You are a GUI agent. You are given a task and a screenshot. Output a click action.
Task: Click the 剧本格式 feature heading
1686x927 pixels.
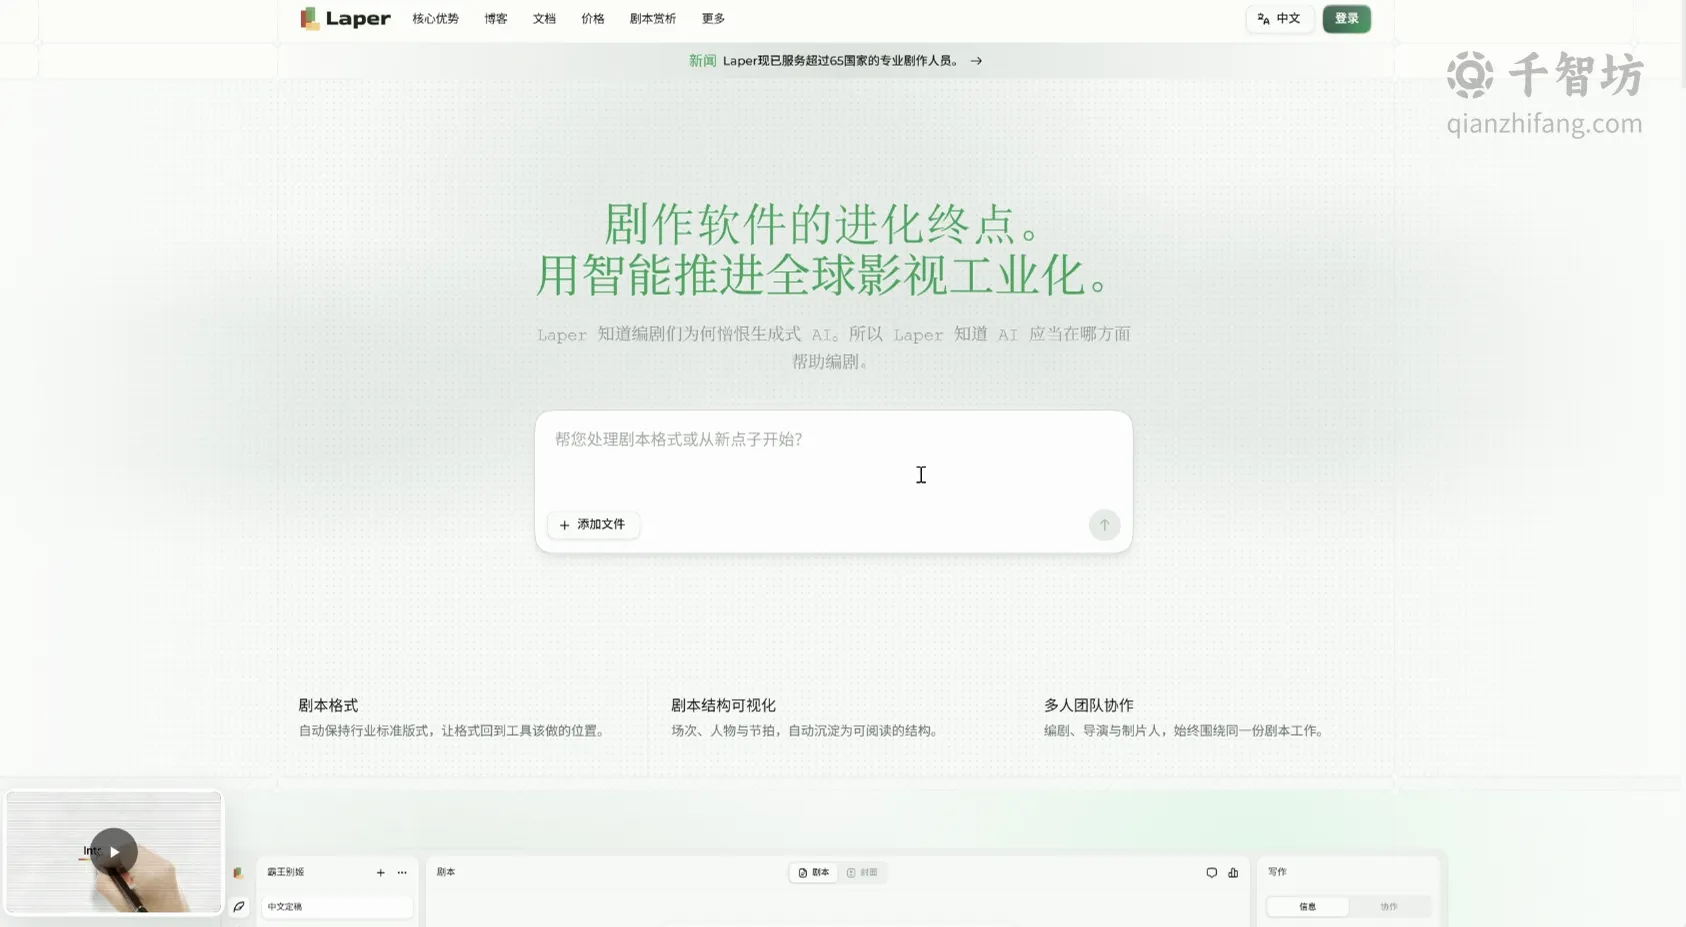click(x=328, y=706)
